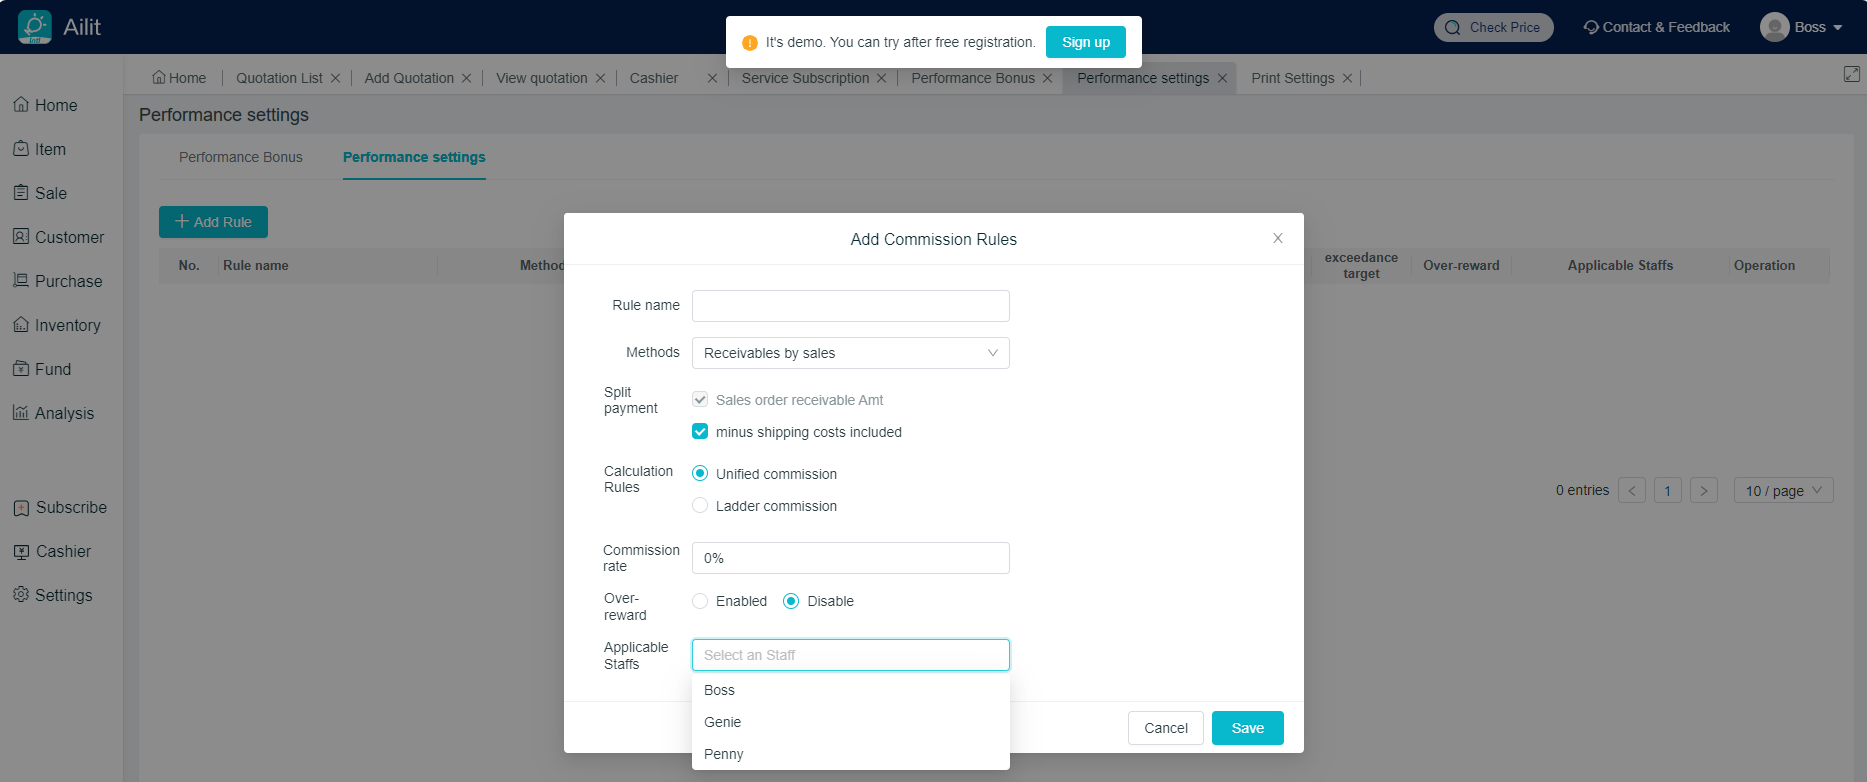The image size is (1867, 782).
Task: Expand the Methods dropdown
Action: [850, 353]
